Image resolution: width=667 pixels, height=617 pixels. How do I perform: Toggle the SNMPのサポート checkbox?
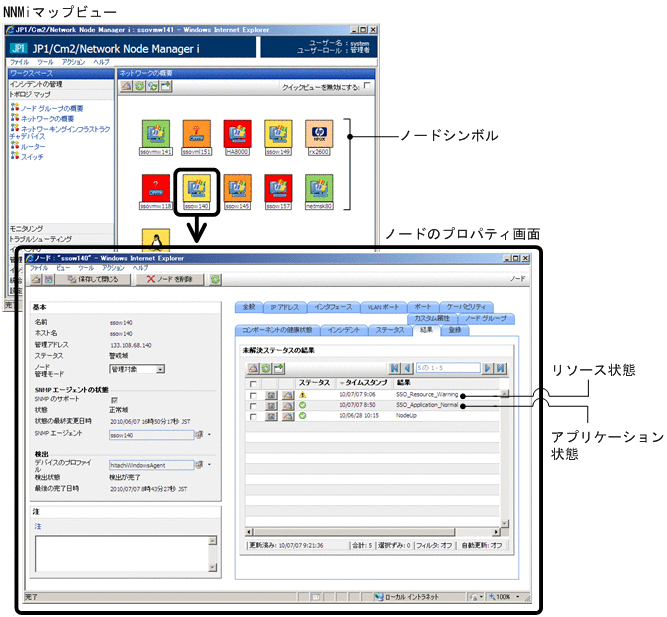pos(114,400)
